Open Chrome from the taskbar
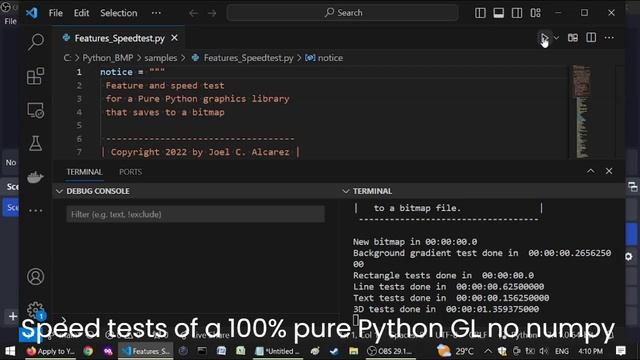This screenshot has height=360, width=640. pos(88,351)
